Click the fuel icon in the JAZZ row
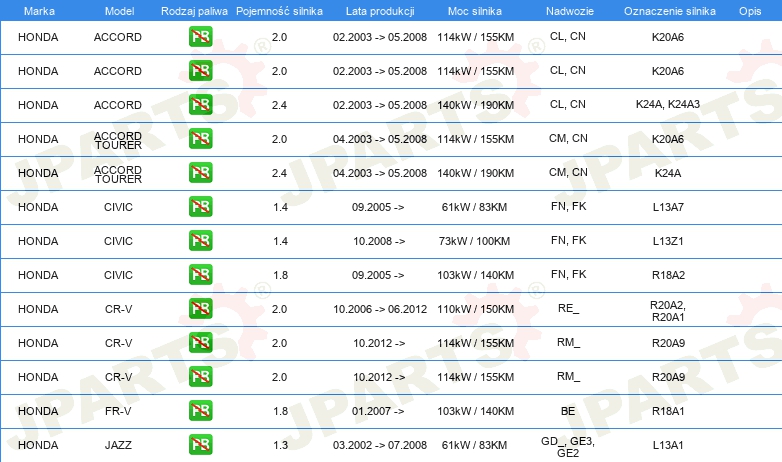 tap(200, 445)
